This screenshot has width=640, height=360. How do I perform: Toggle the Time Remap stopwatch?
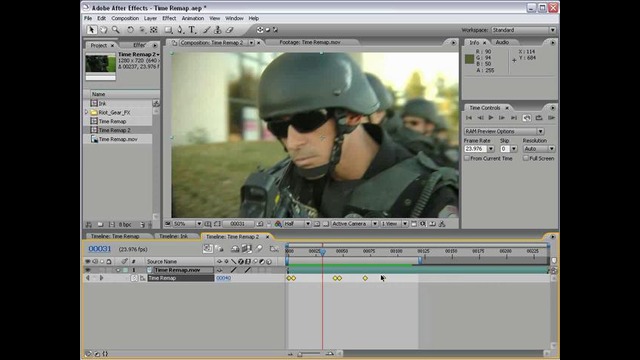pyautogui.click(x=134, y=278)
